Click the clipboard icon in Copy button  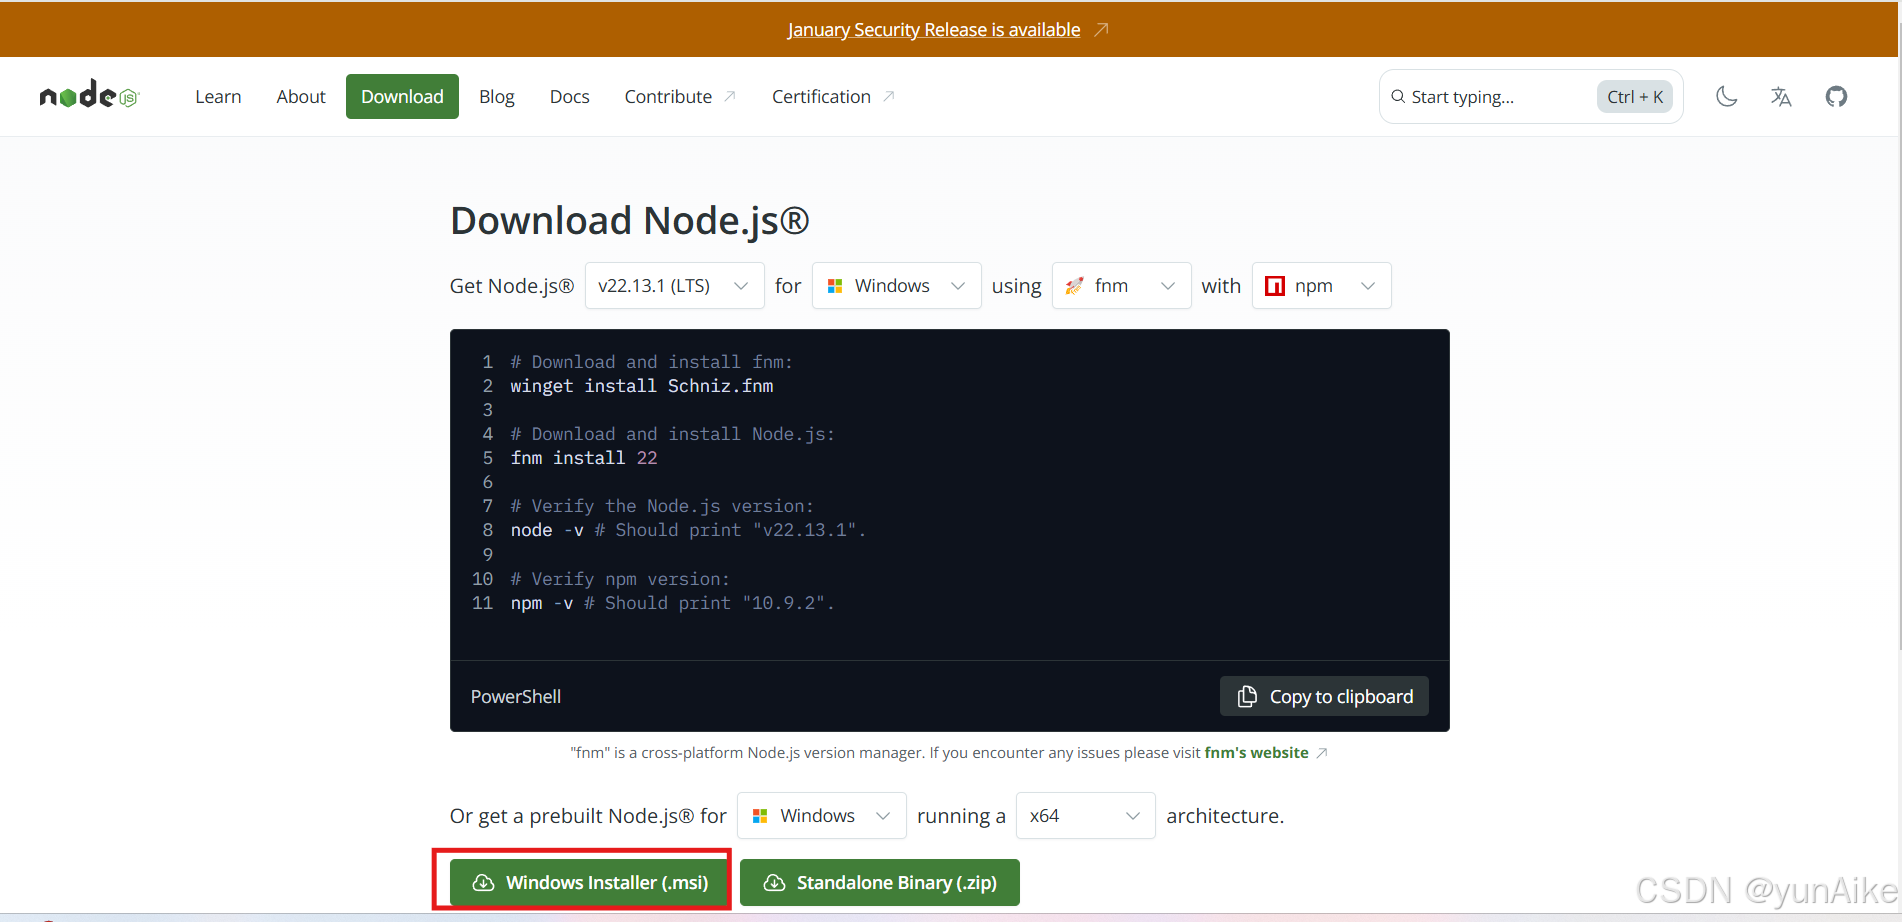[x=1247, y=696]
